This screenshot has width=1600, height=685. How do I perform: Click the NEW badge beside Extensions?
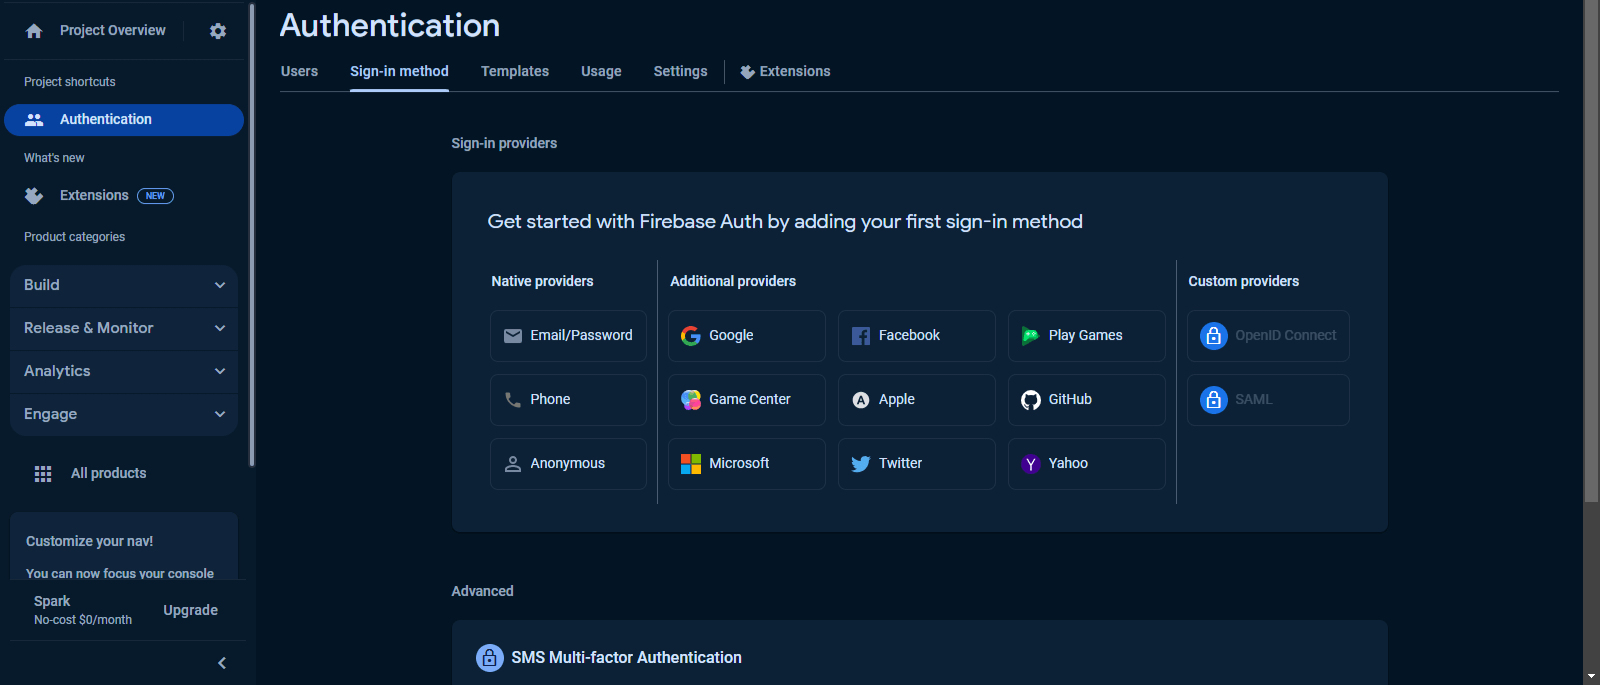(x=155, y=196)
